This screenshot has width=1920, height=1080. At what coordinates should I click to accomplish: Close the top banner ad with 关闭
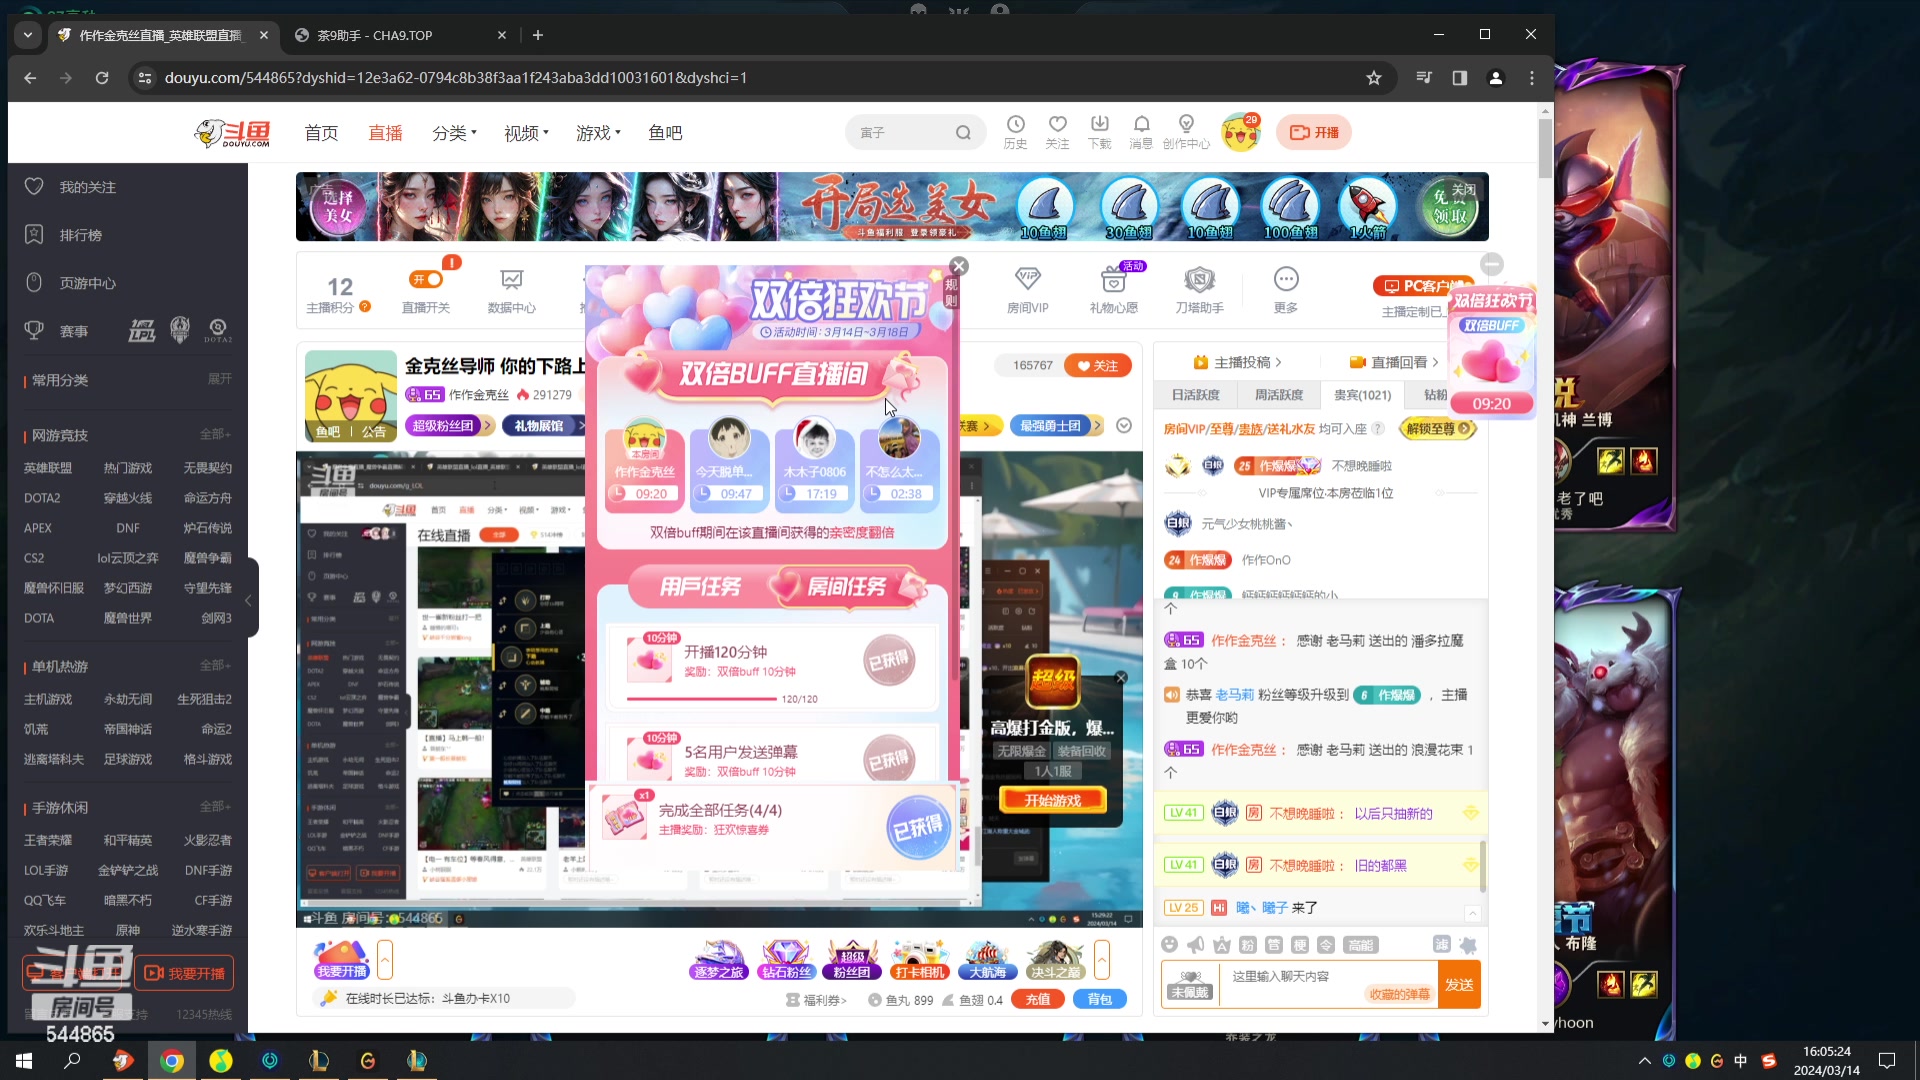1464,189
